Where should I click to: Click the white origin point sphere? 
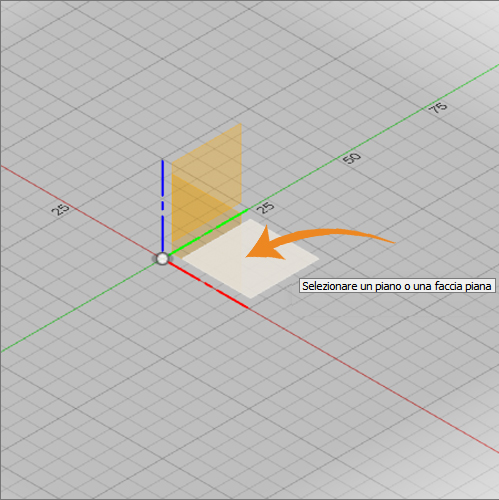pyautogui.click(x=162, y=259)
